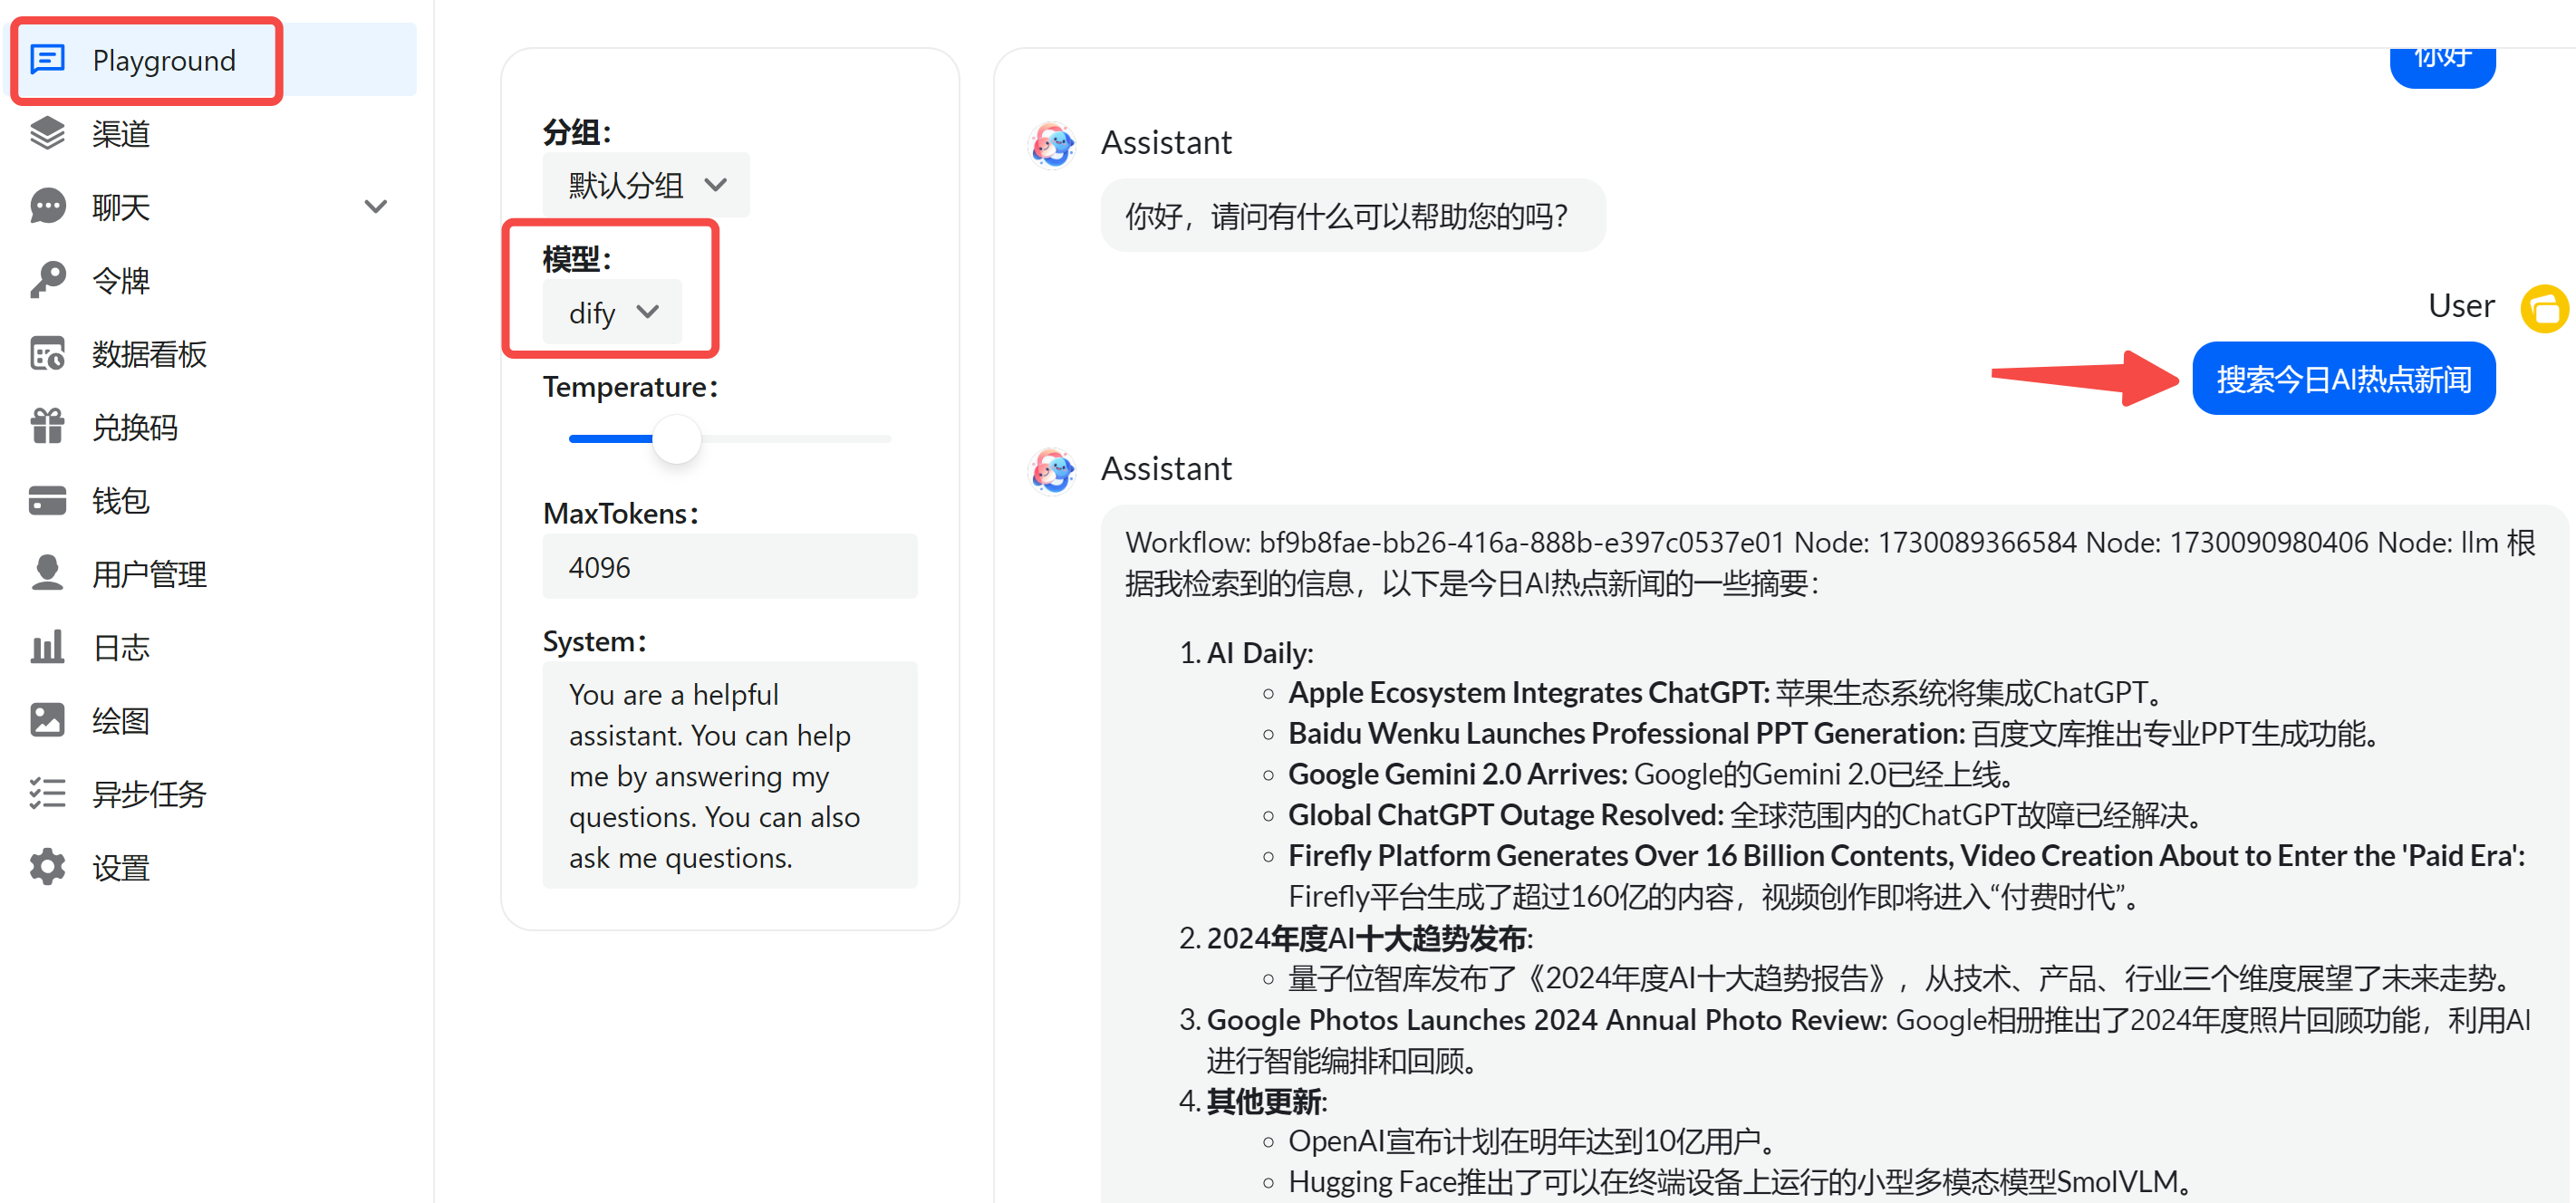Open 数据看板 via its dashboard icon
The width and height of the screenshot is (2576, 1203).
pyautogui.click(x=47, y=353)
